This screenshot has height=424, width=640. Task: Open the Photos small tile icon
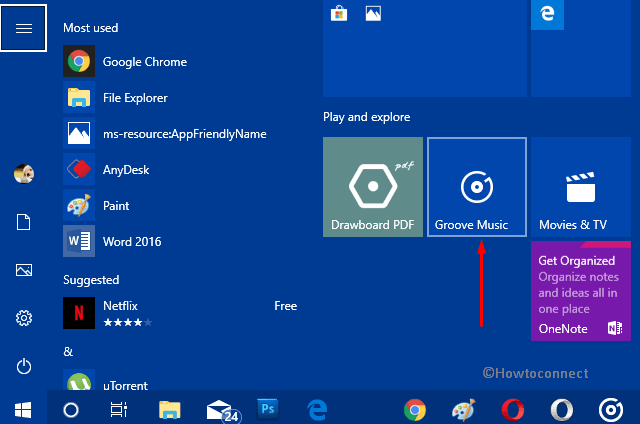point(373,13)
